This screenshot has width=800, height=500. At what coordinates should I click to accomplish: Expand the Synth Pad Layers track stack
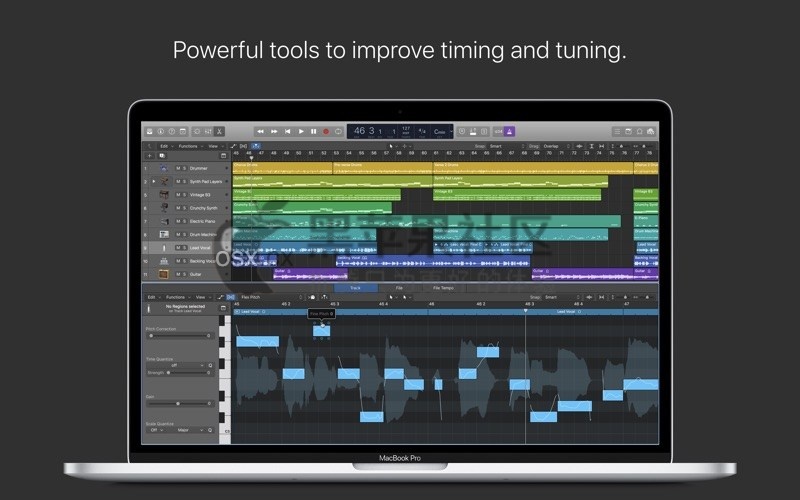point(154,182)
